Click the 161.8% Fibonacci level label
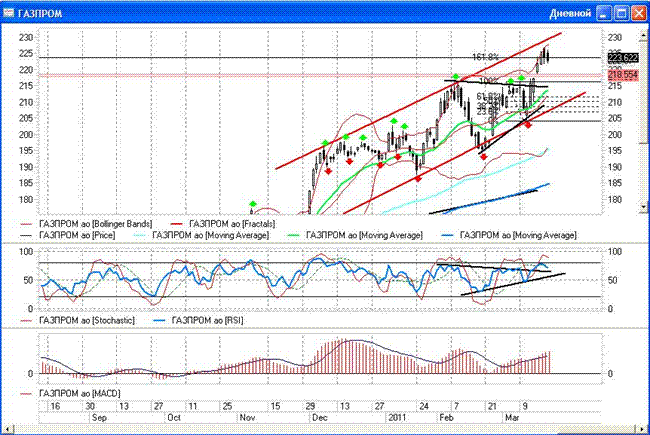The image size is (650, 435). click(485, 57)
